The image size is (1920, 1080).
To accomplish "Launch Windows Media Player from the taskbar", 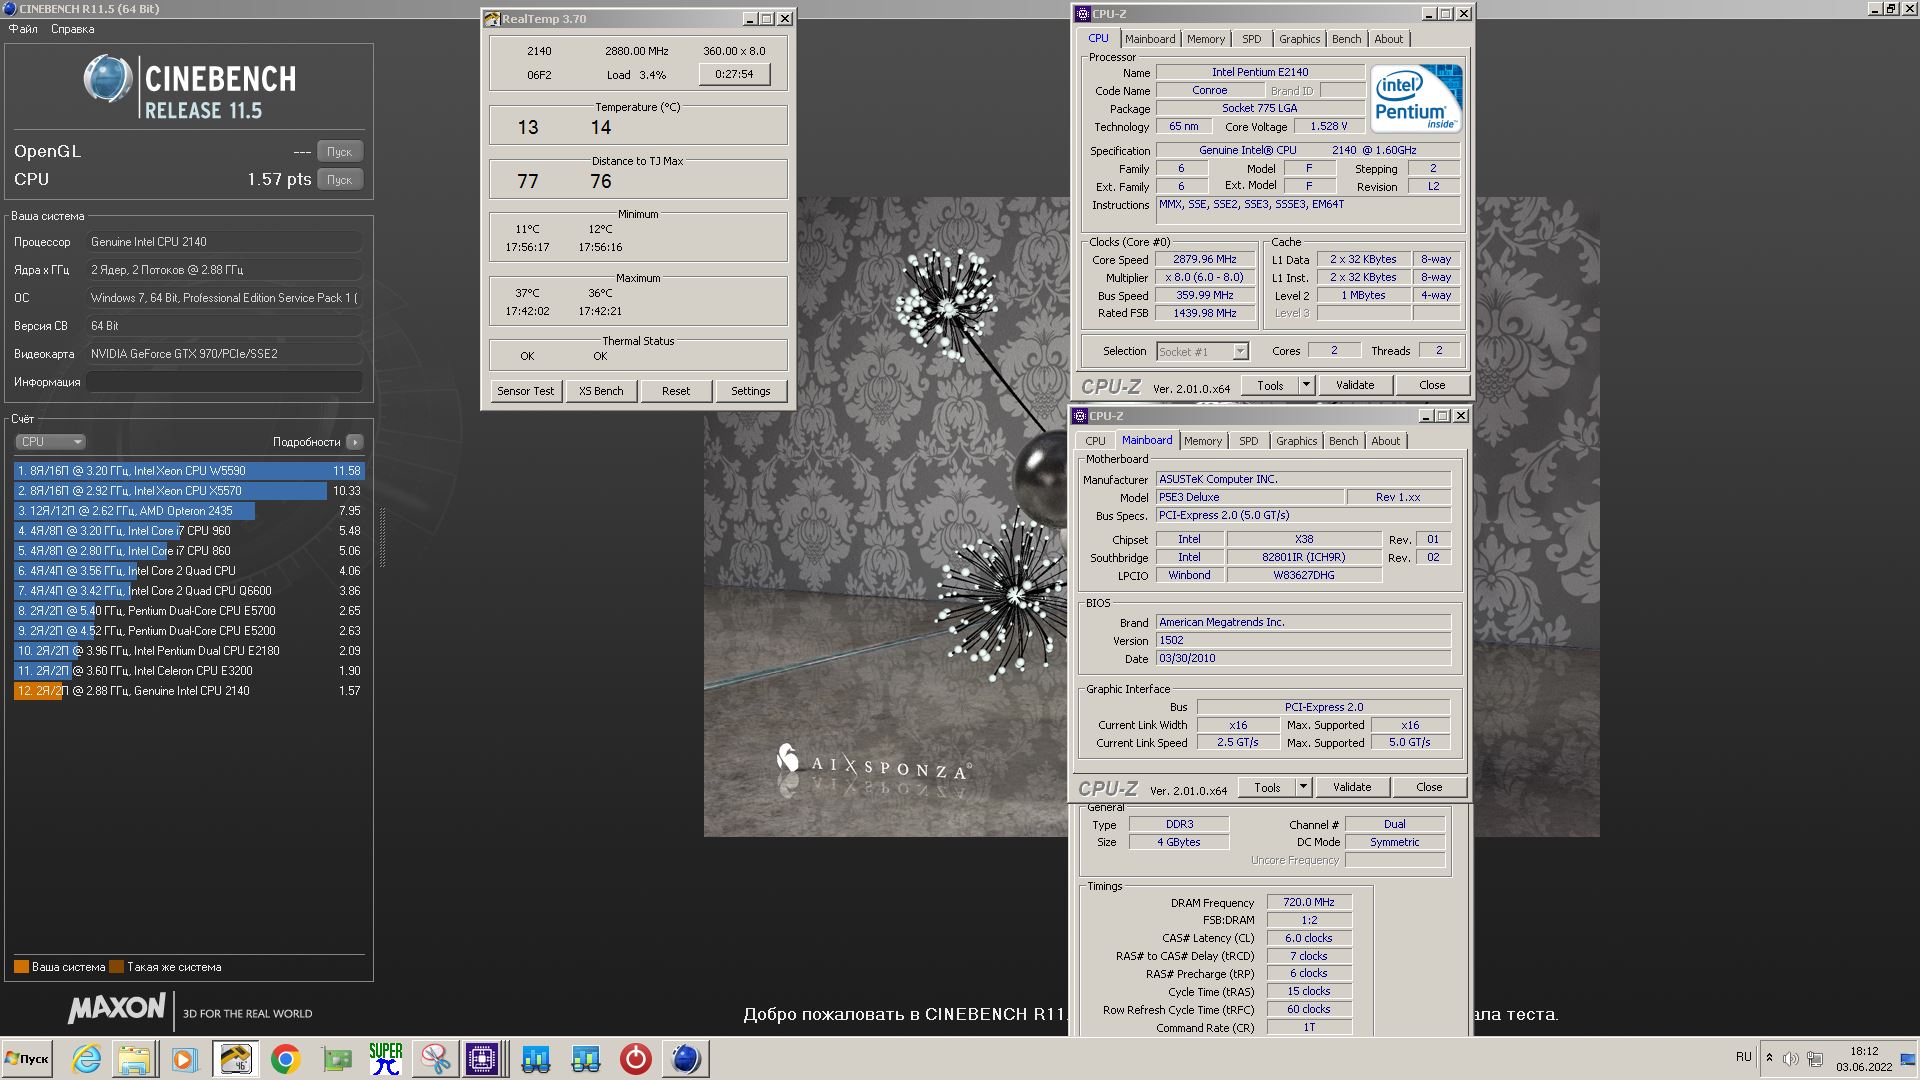I will [184, 1059].
